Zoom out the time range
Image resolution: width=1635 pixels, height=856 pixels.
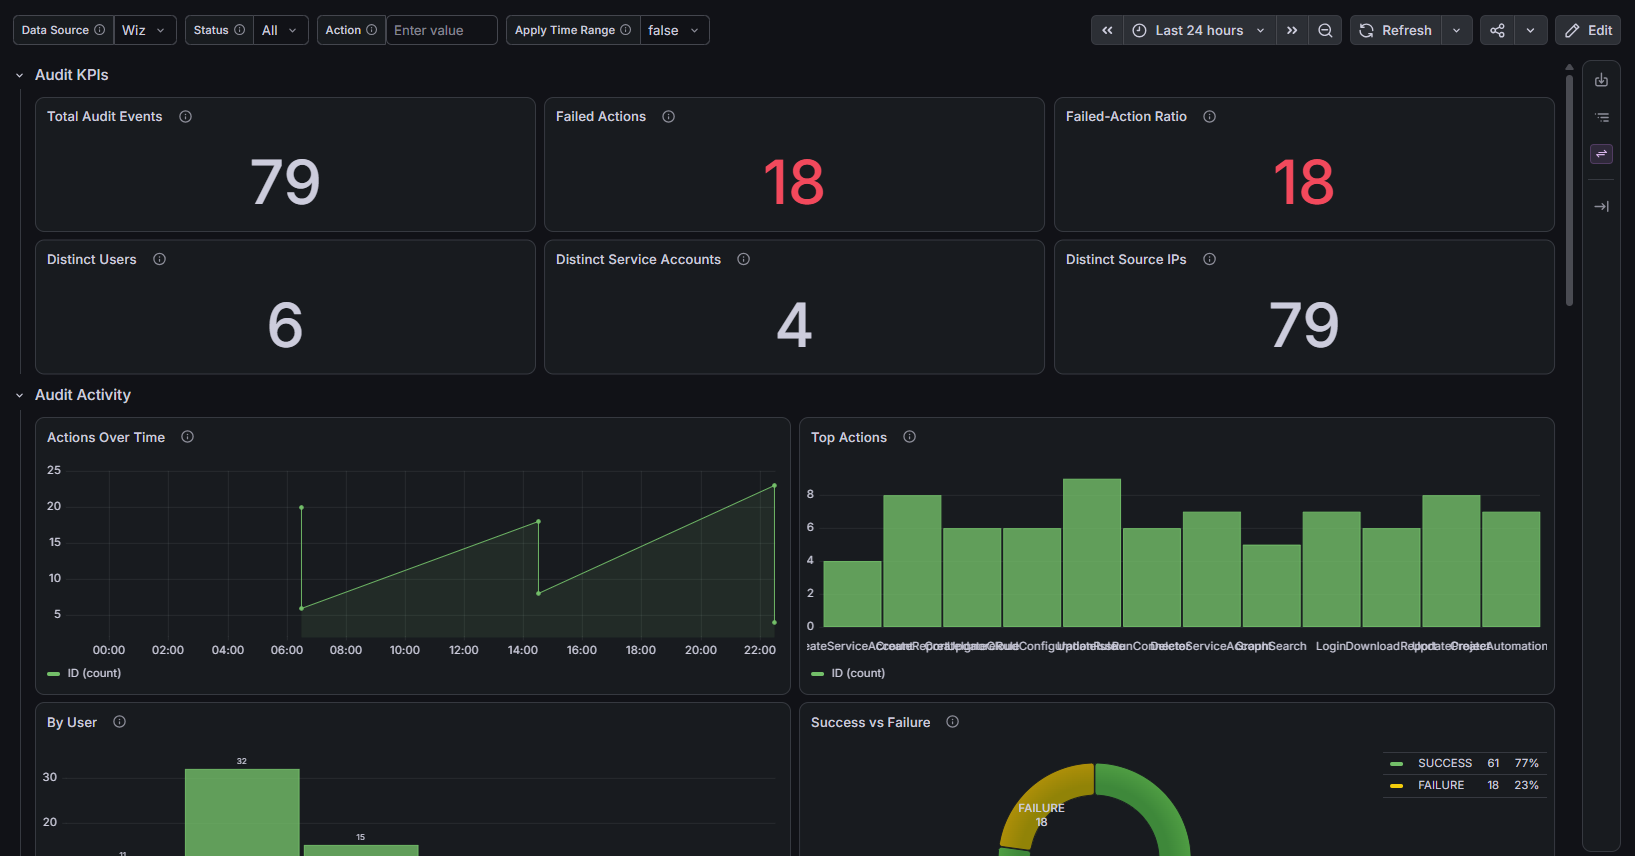tap(1325, 30)
